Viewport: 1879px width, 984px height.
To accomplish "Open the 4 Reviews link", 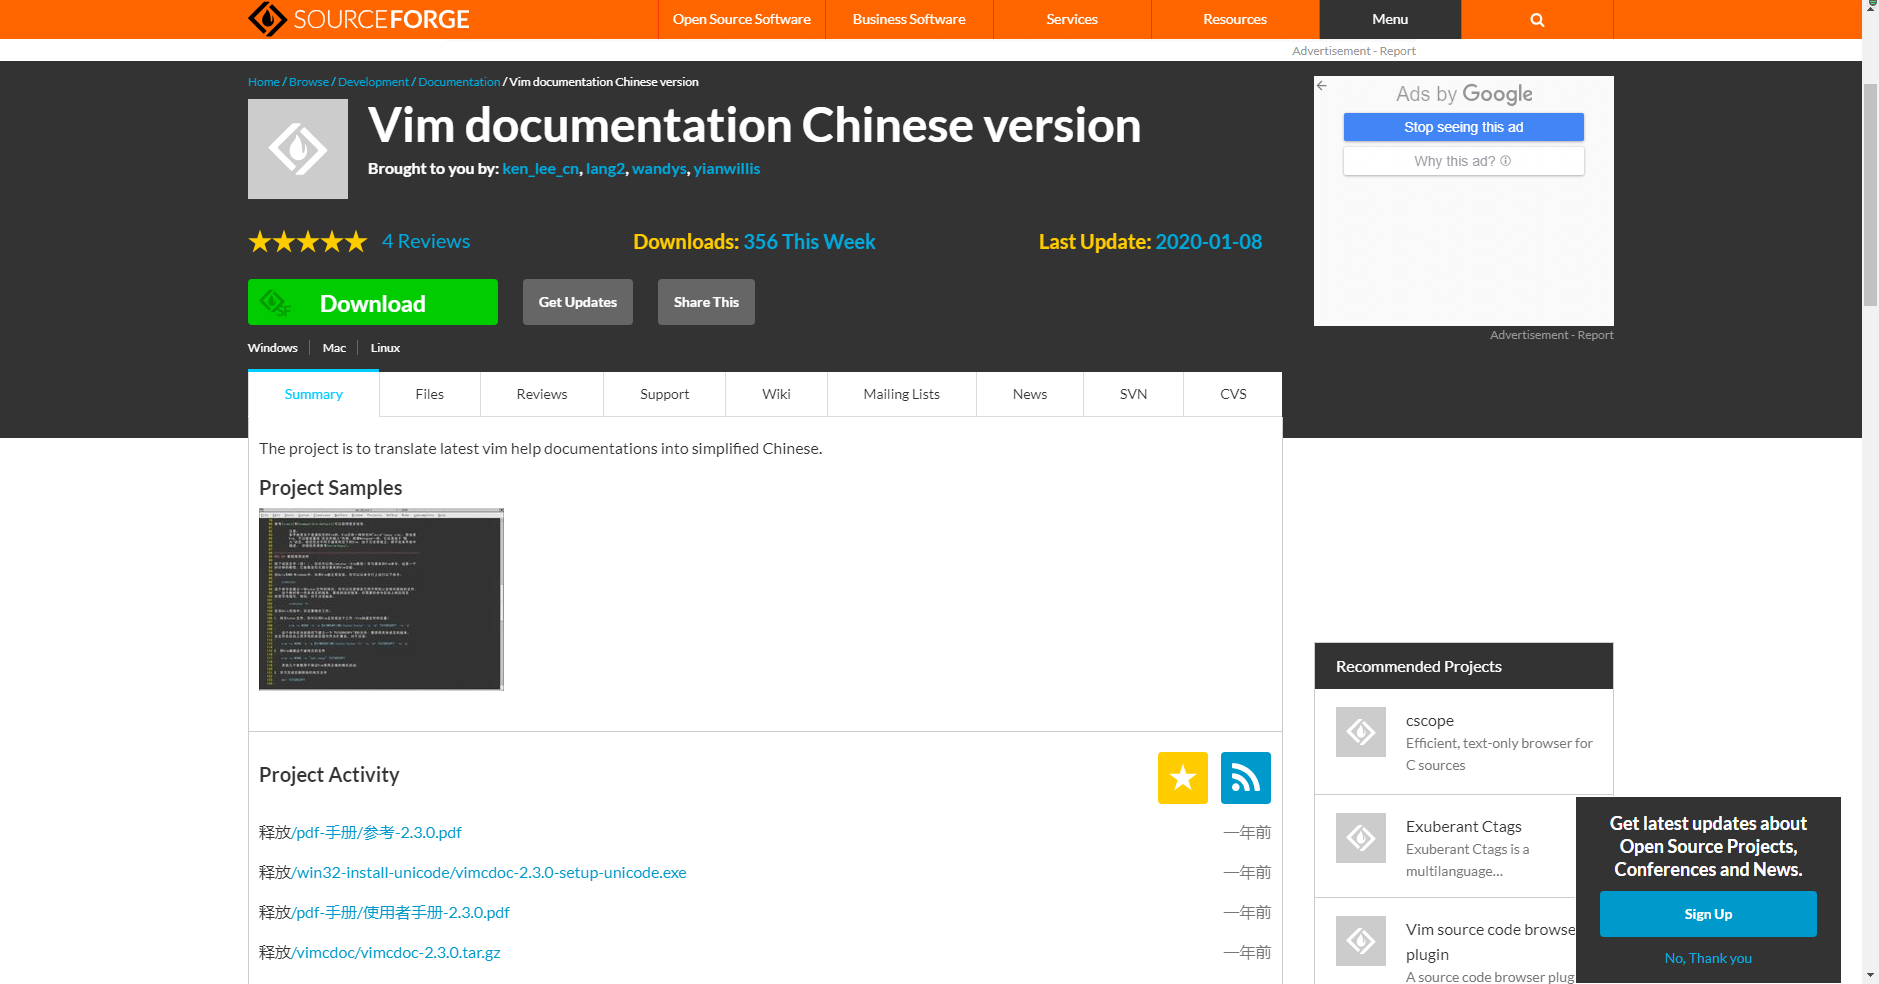I will (x=426, y=241).
